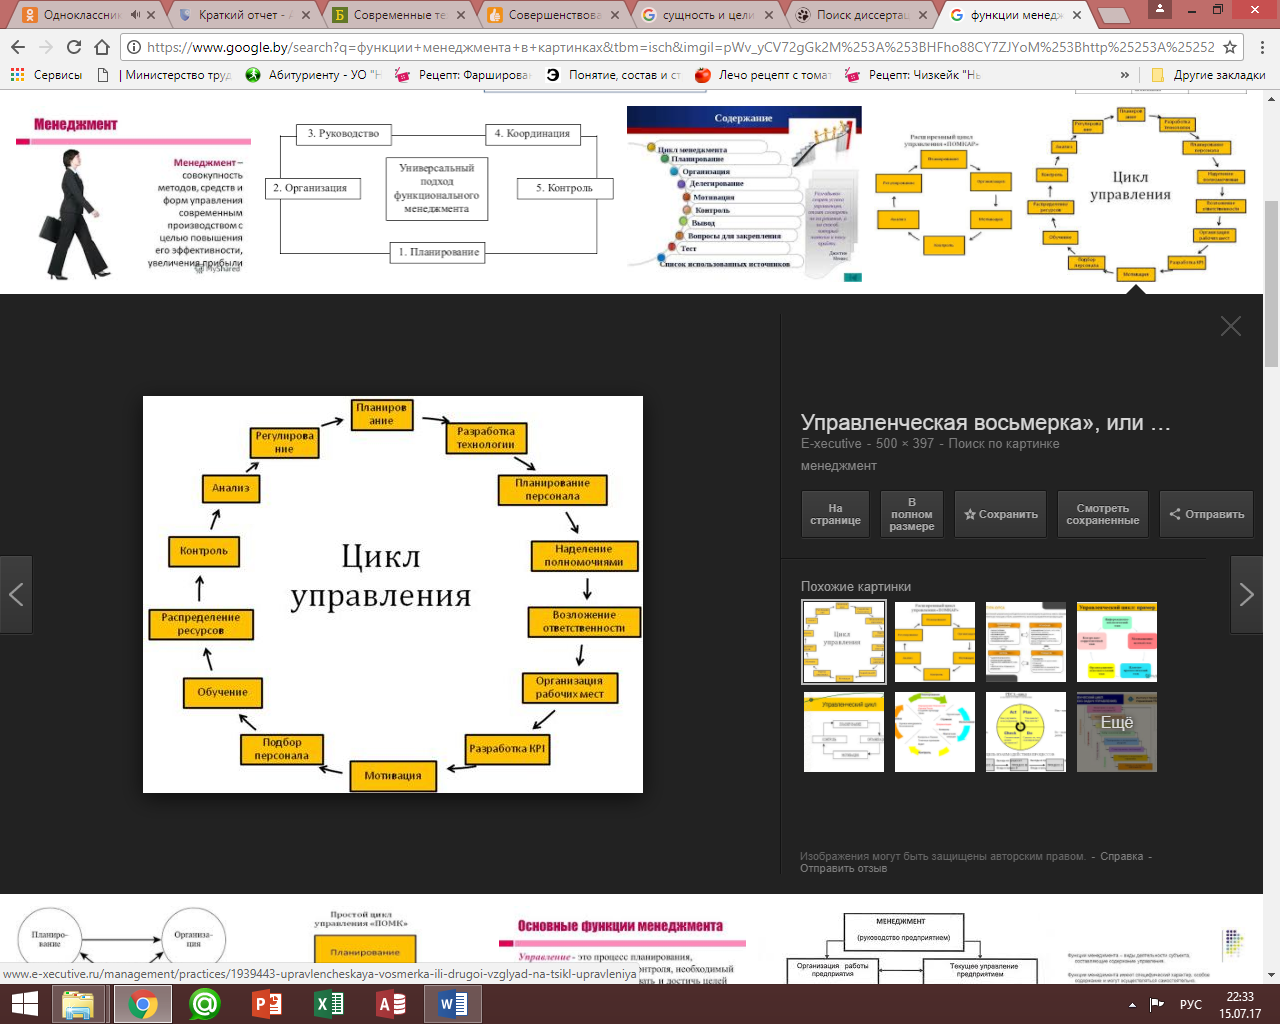Viewport: 1280px width, 1024px height.
Task: Select the Универсальный подход diagram thumbnail
Action: (x=439, y=193)
